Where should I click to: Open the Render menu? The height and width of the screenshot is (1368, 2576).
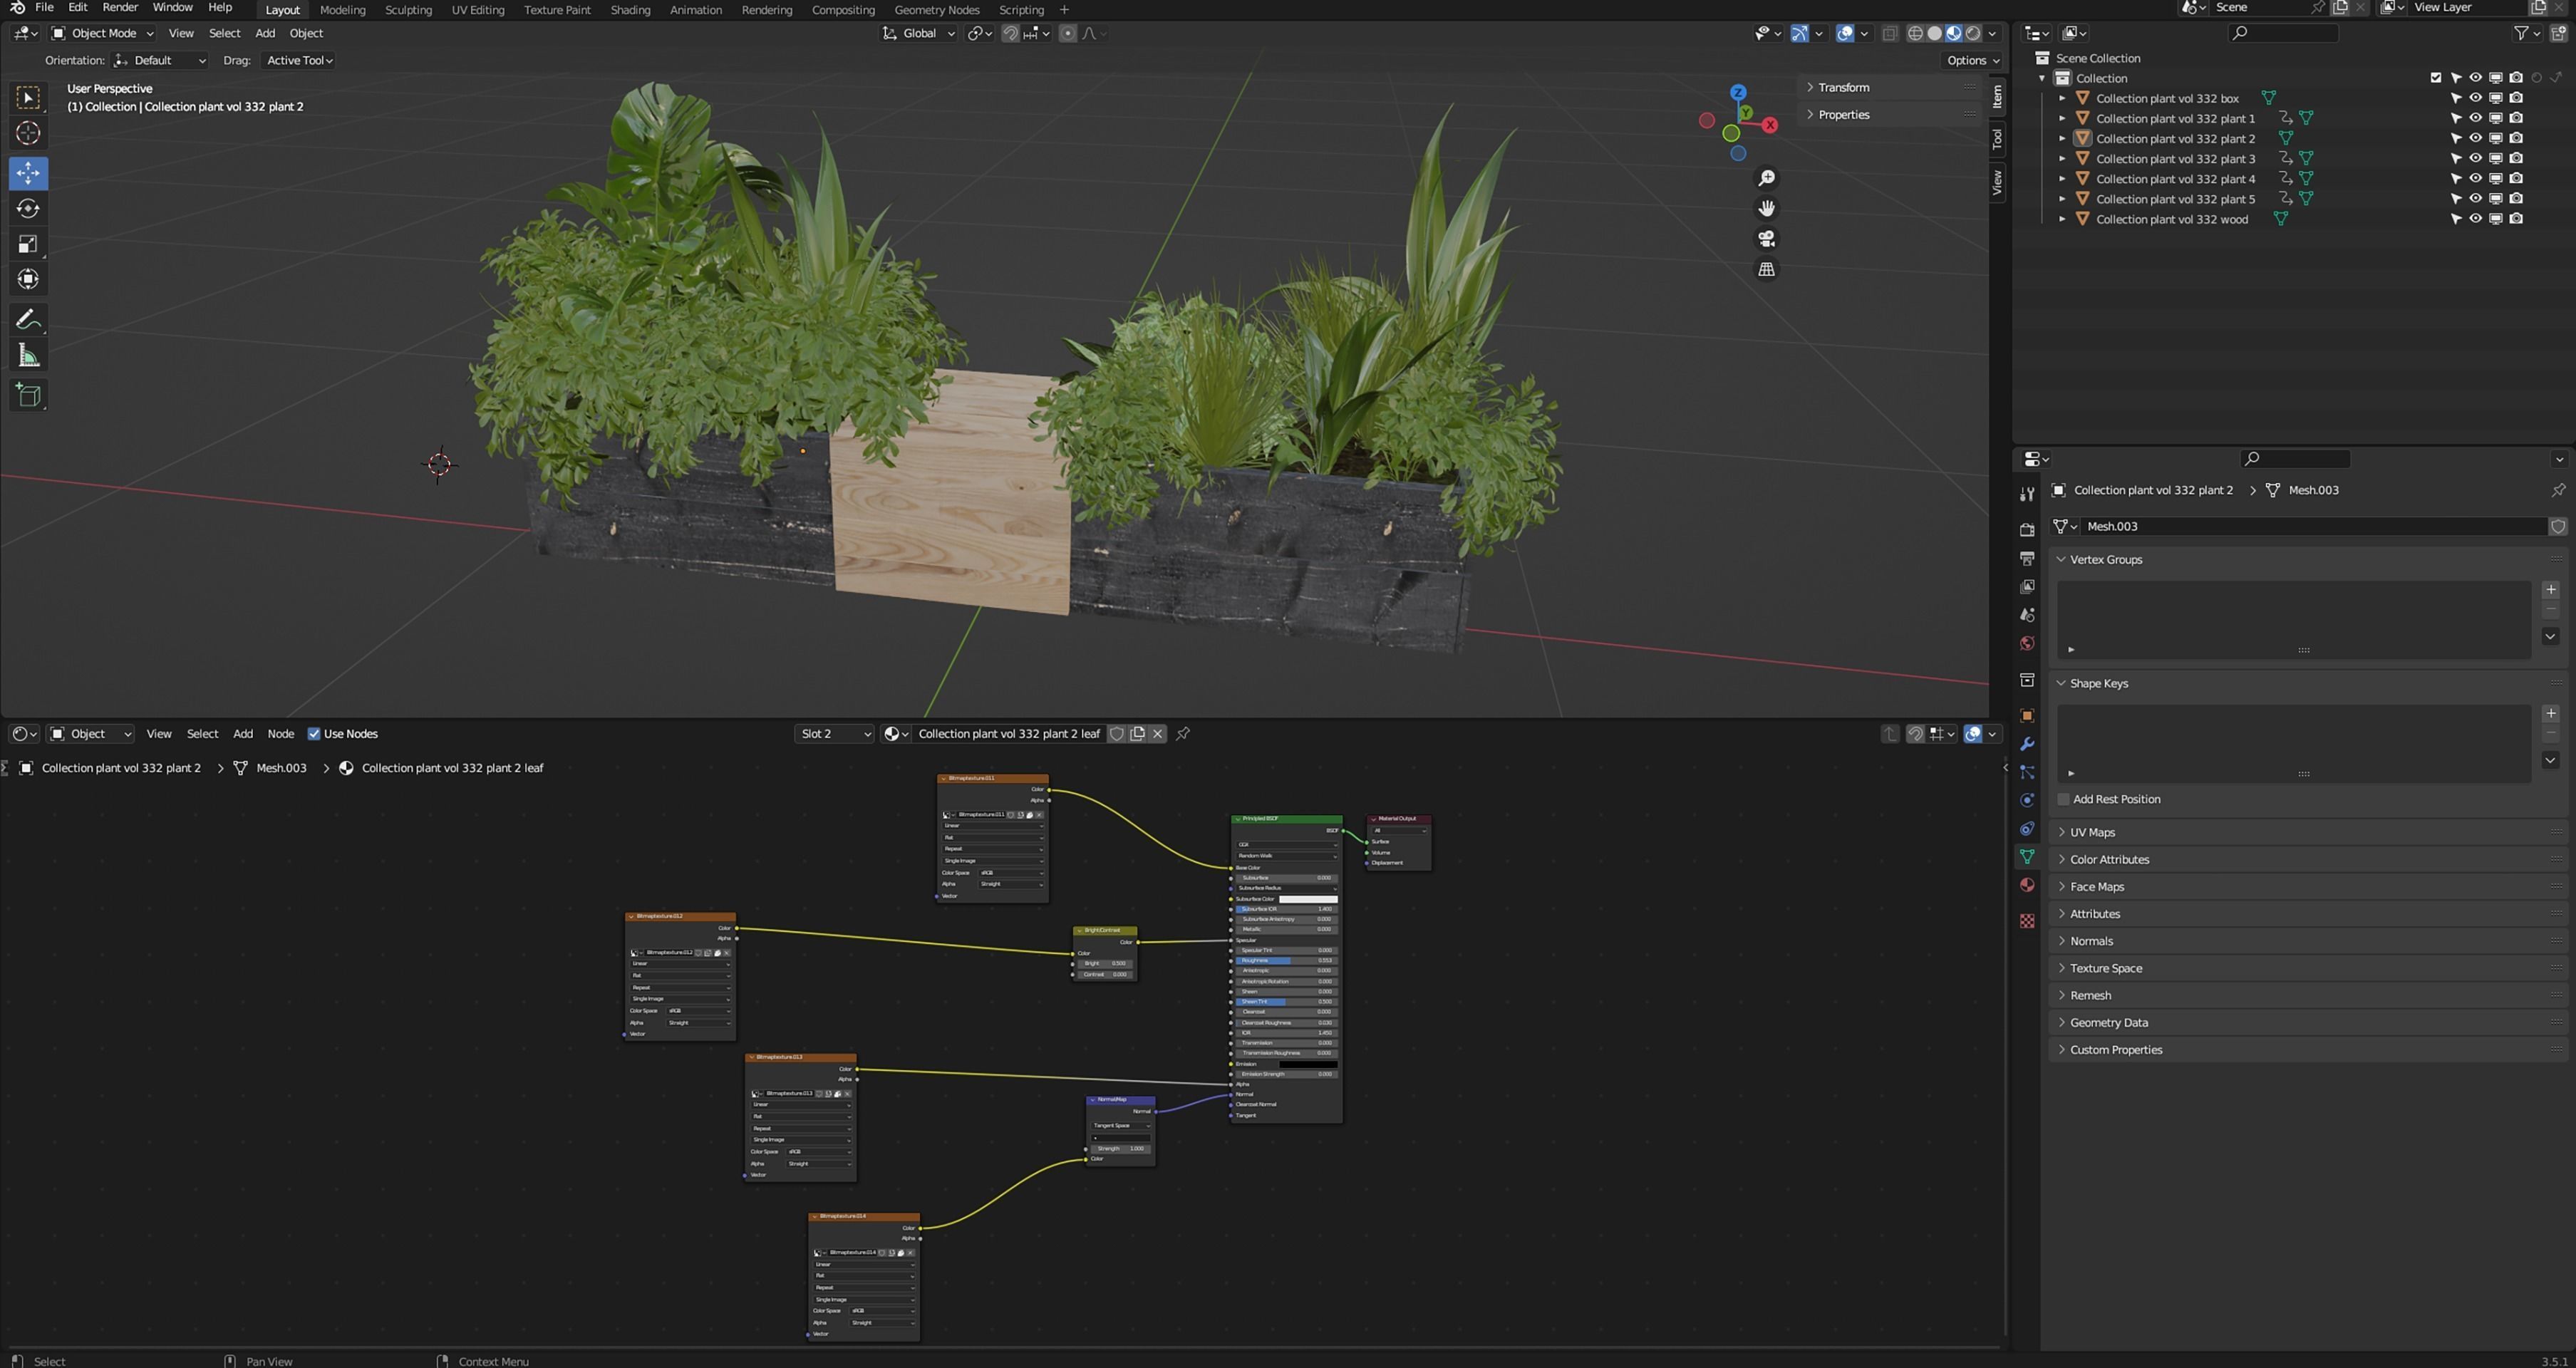[120, 8]
